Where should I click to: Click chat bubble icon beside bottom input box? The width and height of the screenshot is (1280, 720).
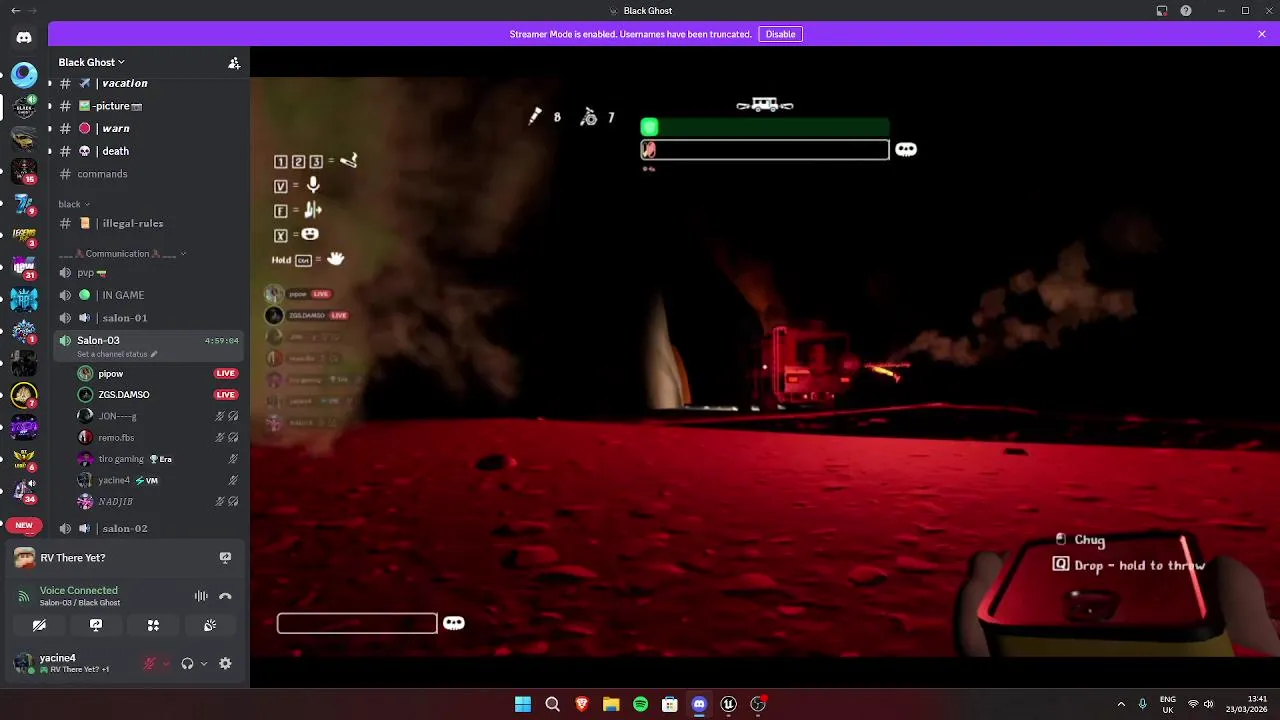click(454, 623)
